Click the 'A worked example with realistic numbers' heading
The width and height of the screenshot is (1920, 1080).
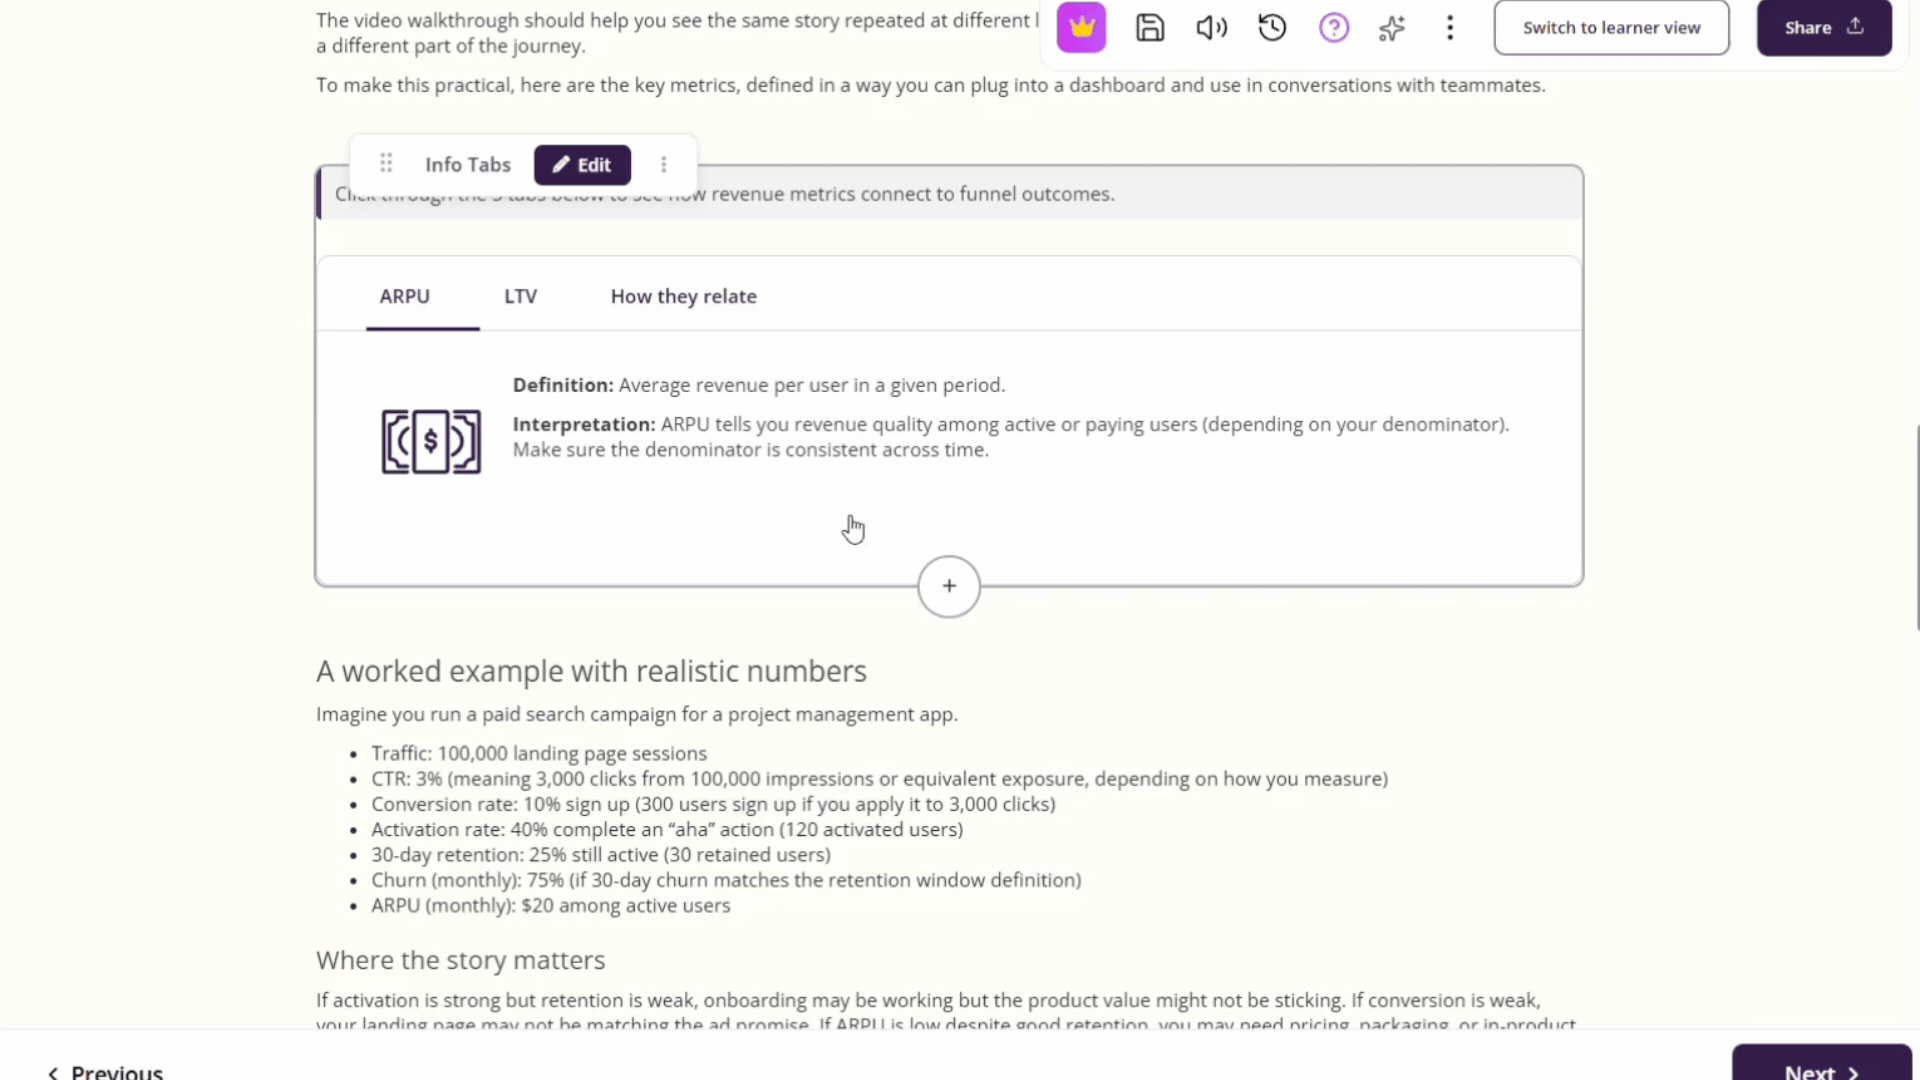591,671
